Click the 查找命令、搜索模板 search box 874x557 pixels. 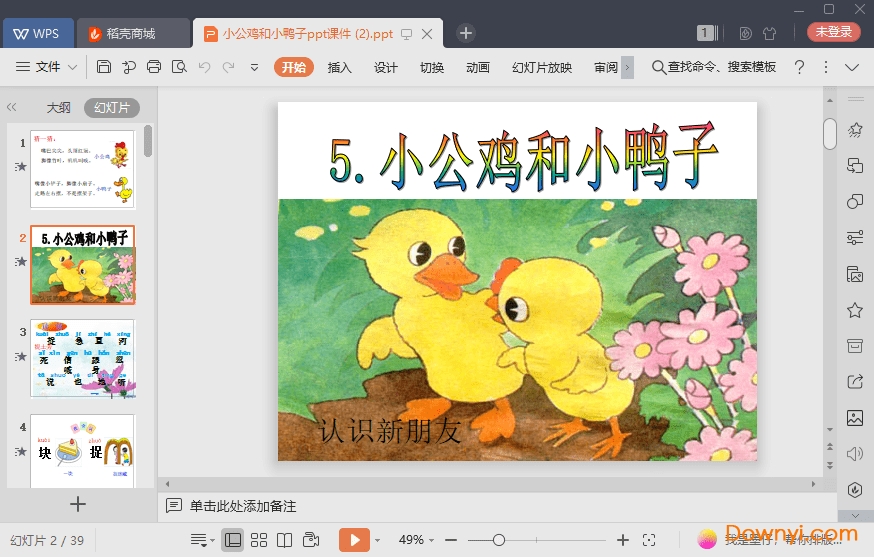tap(714, 67)
